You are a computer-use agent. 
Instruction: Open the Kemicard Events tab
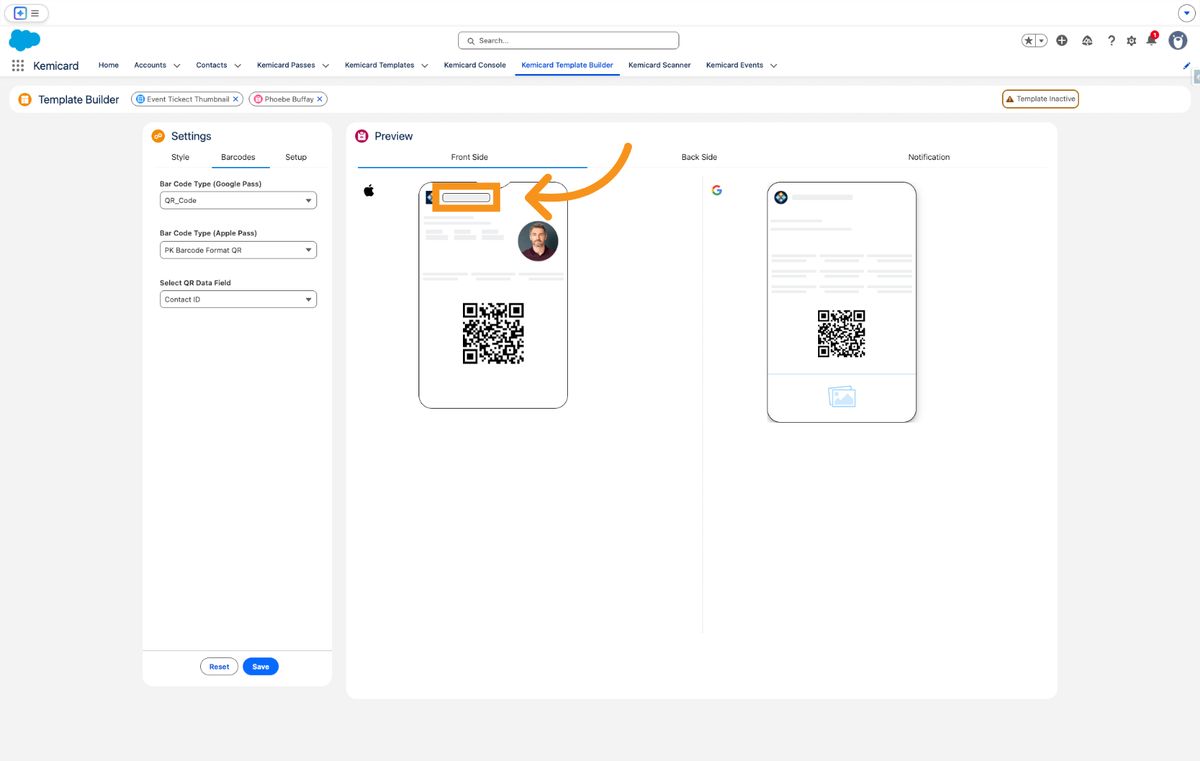coord(734,65)
